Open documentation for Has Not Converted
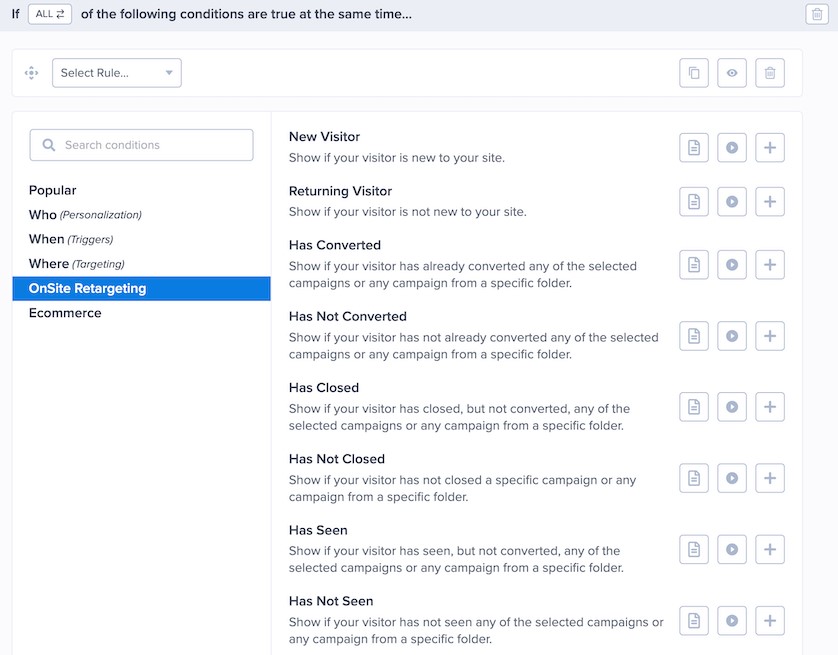This screenshot has height=655, width=838. pyautogui.click(x=694, y=336)
